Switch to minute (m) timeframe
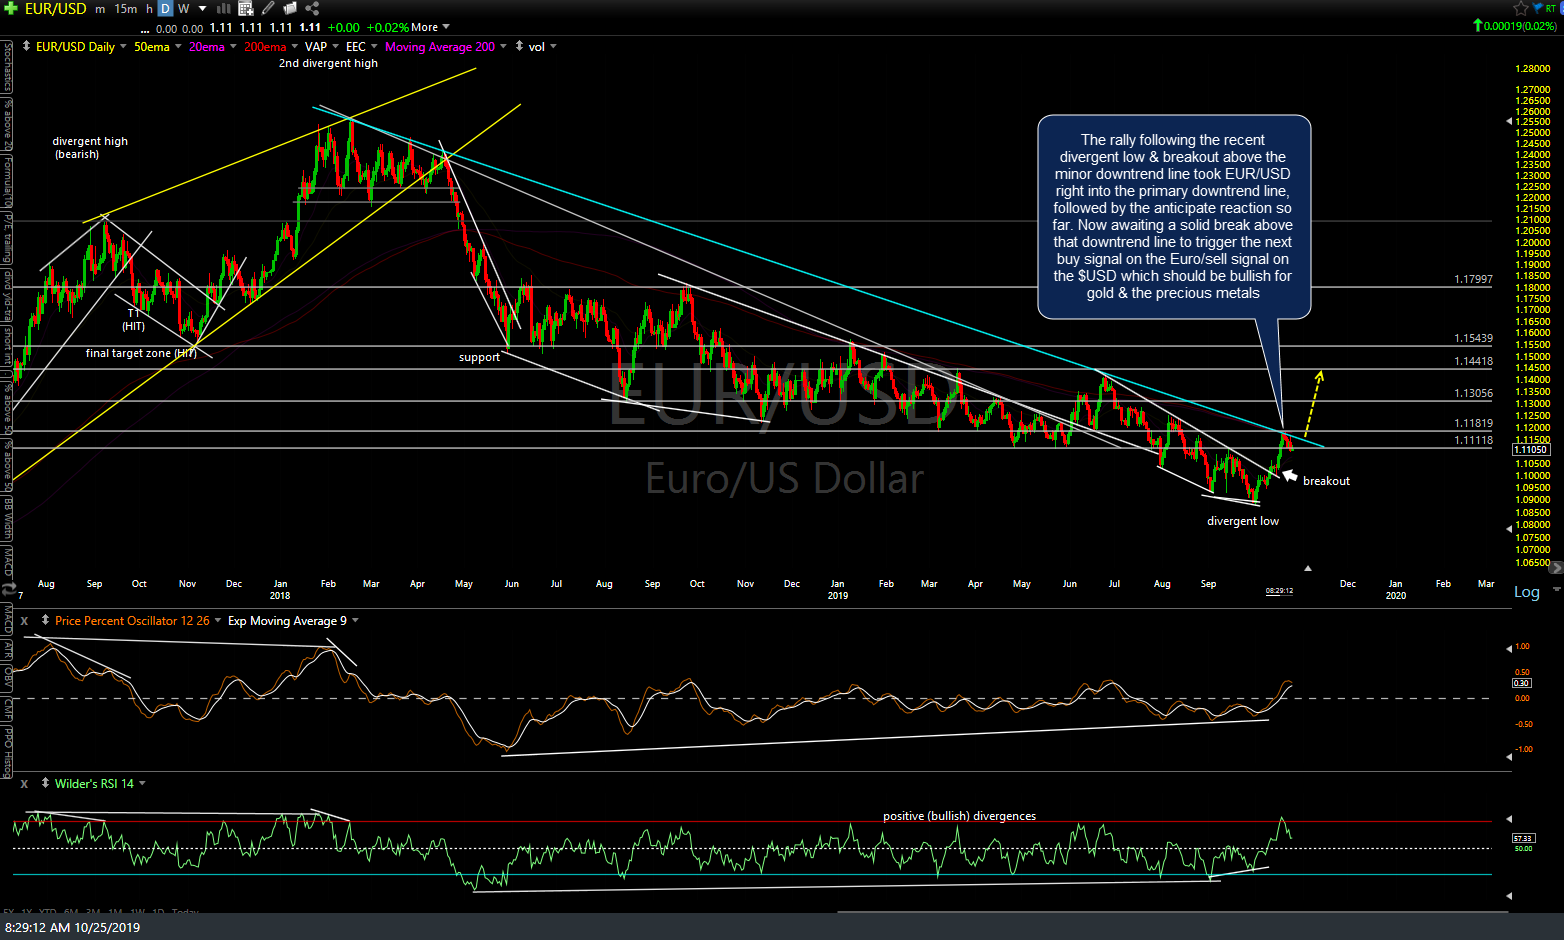This screenshot has height=940, width=1564. tap(100, 8)
